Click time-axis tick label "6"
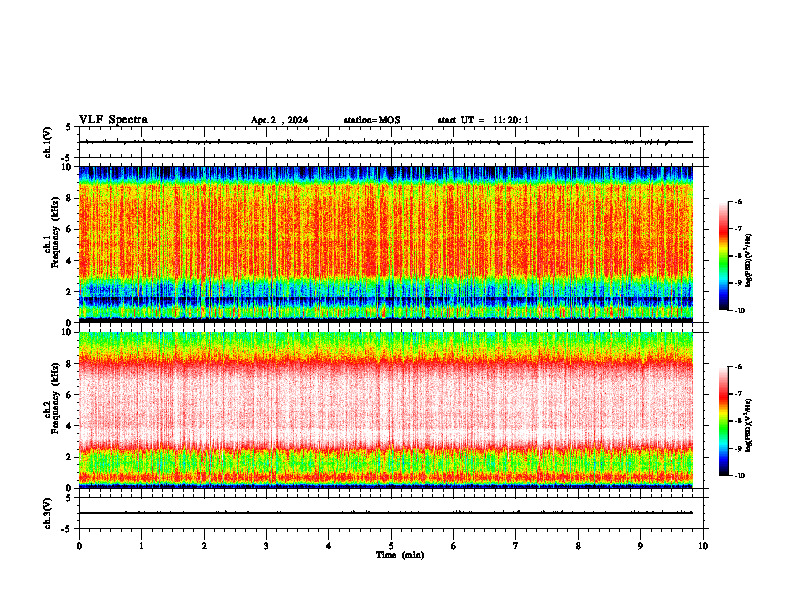The width and height of the screenshot is (792, 612). pyautogui.click(x=454, y=546)
